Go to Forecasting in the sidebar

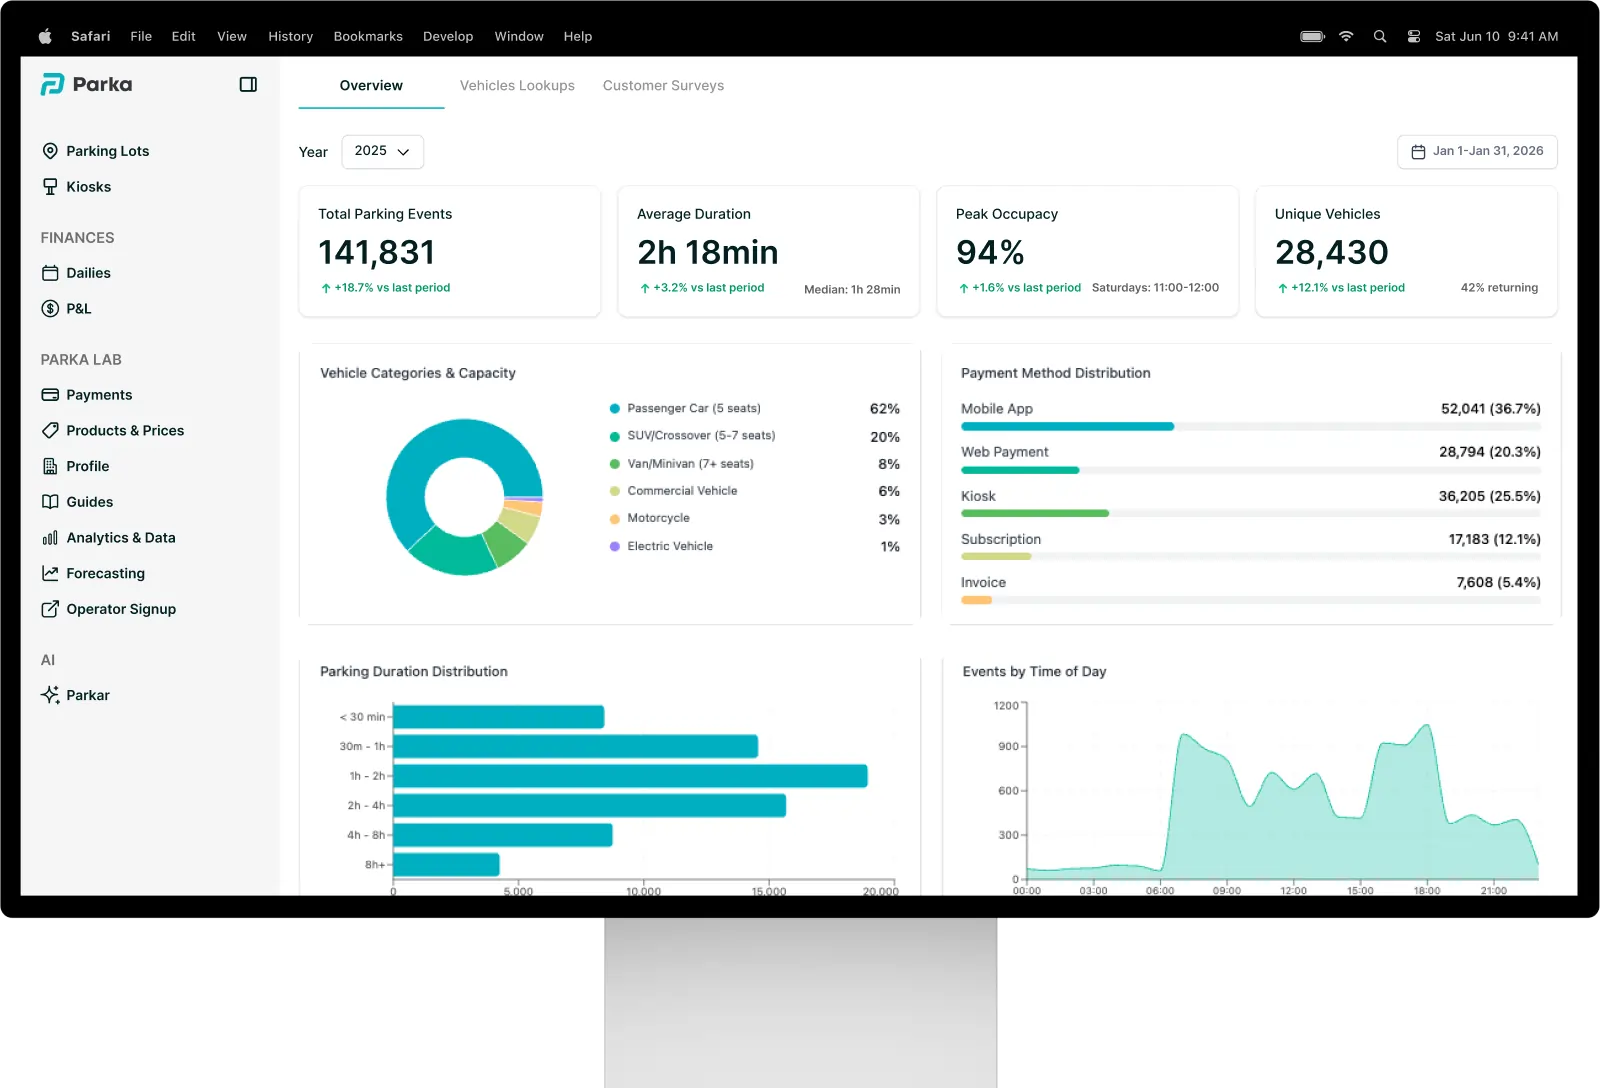105,574
